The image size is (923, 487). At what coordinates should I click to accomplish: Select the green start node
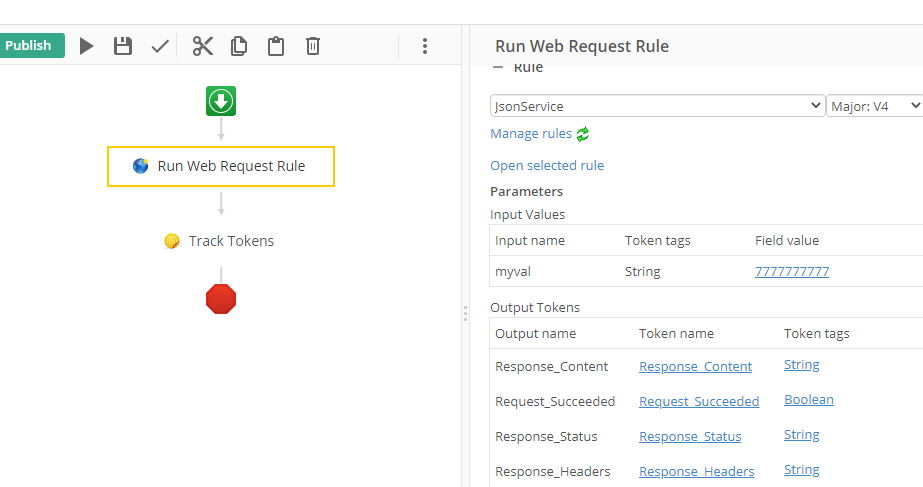pos(221,101)
